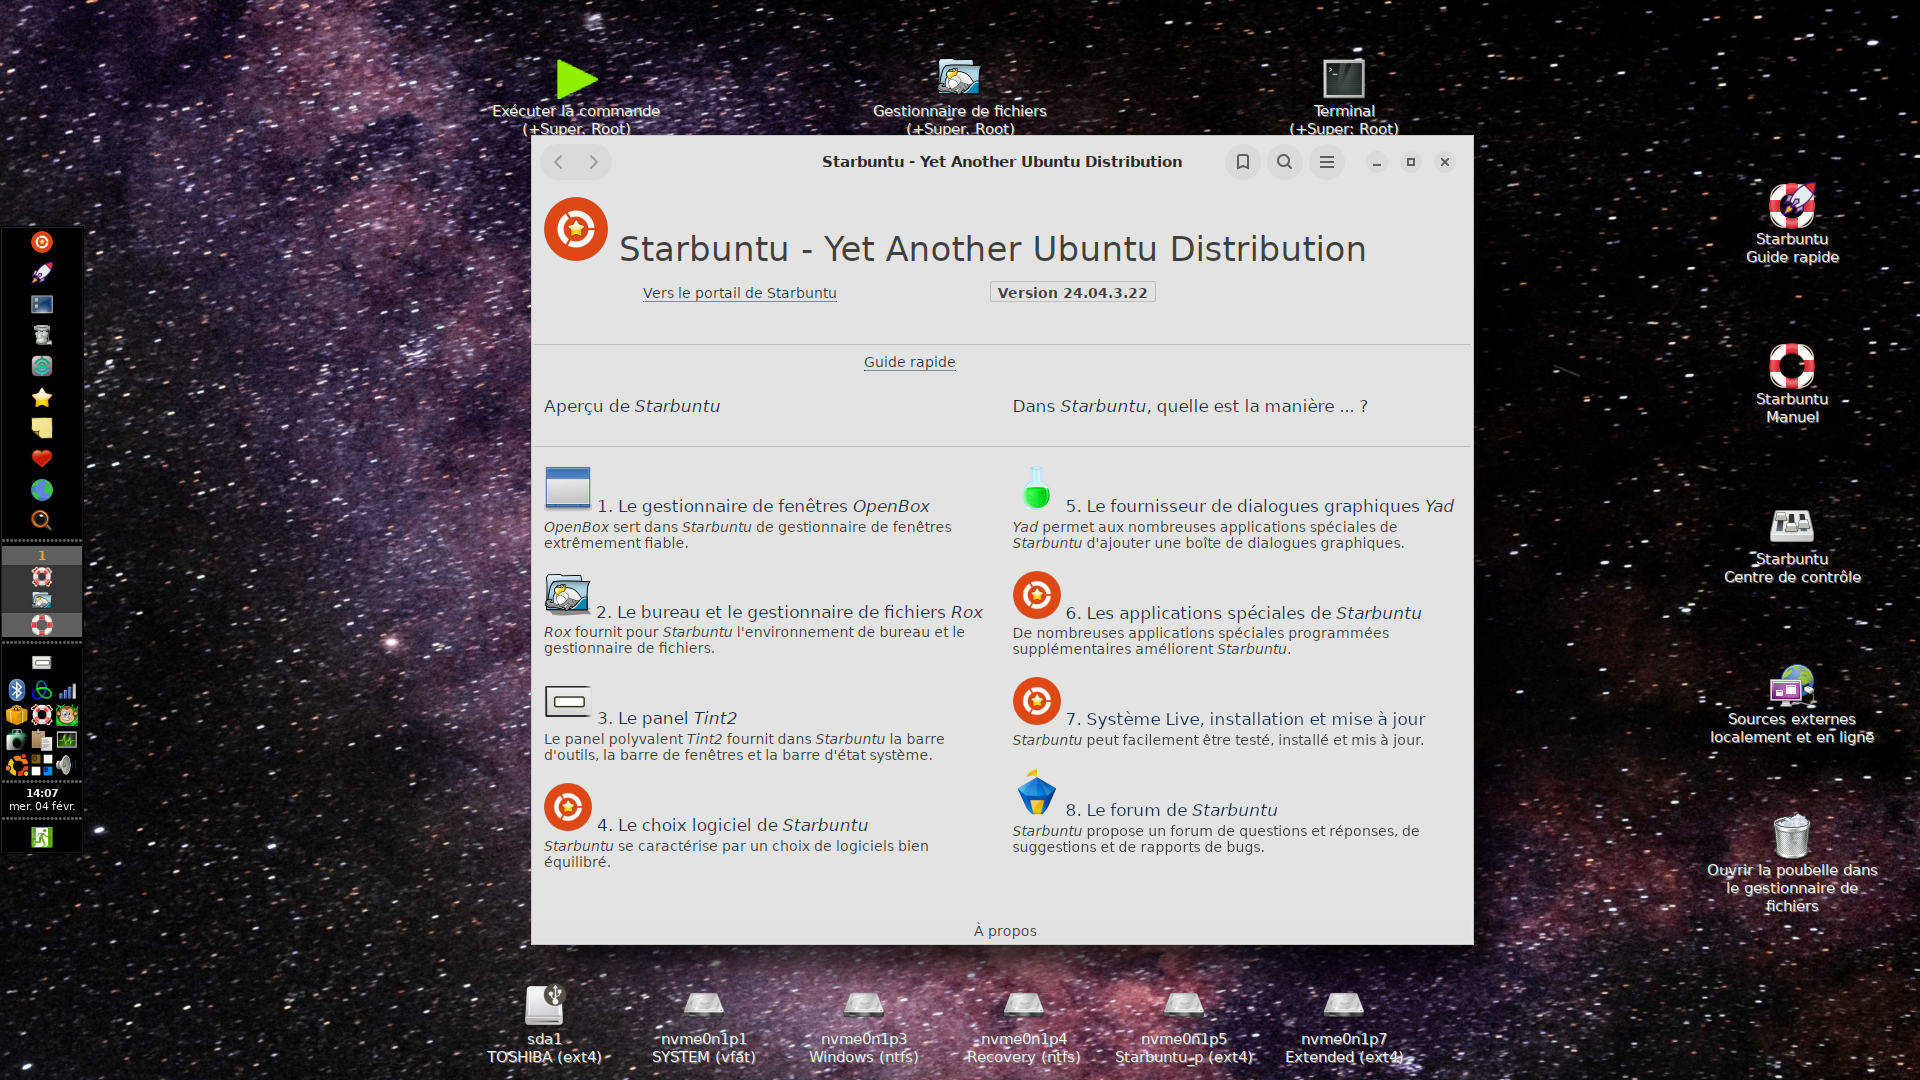Go back with the left chevron

559,162
